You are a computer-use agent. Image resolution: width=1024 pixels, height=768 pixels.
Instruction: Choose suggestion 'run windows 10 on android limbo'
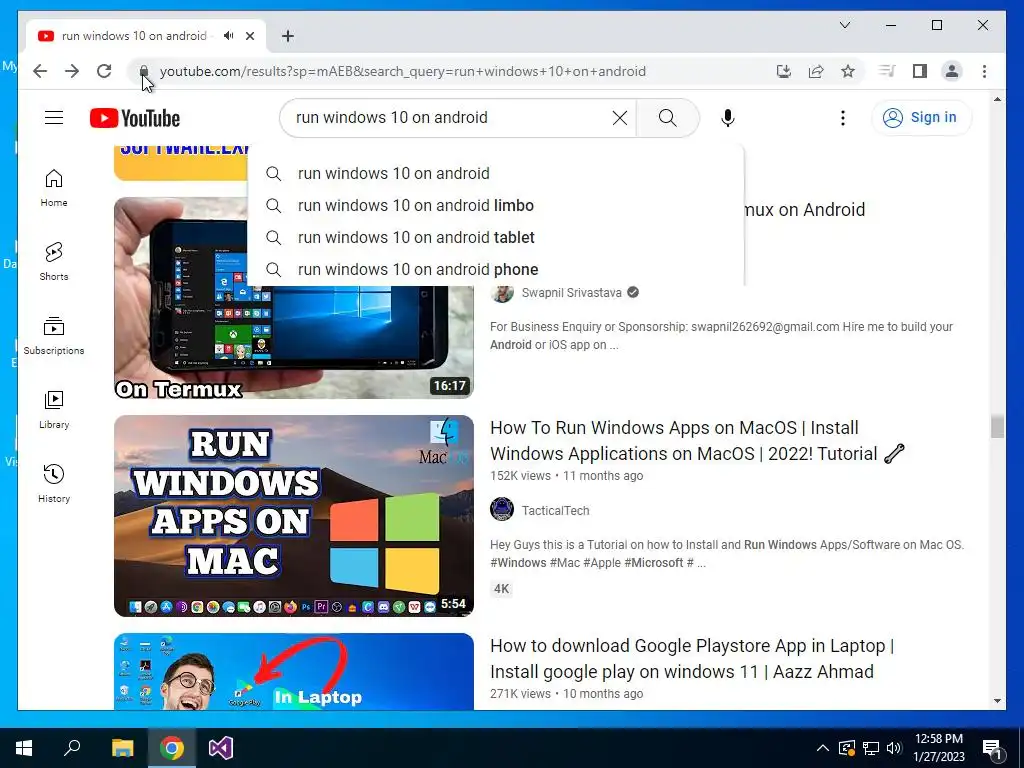[x=496, y=205]
